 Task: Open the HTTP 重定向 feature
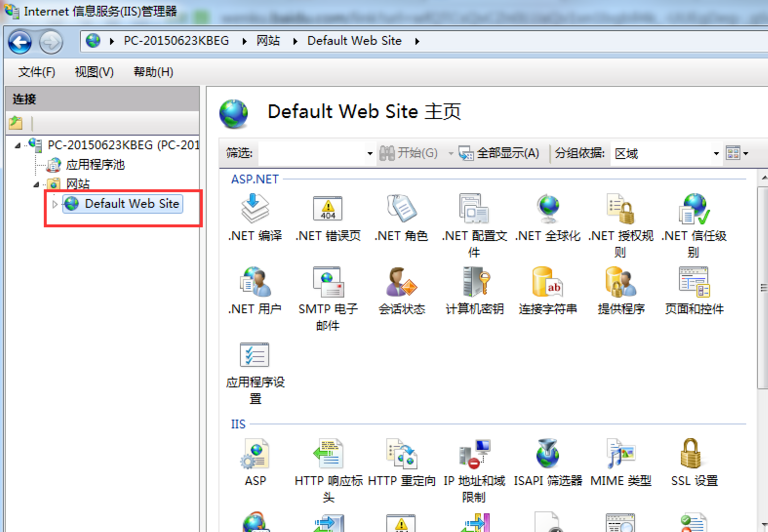click(x=401, y=454)
